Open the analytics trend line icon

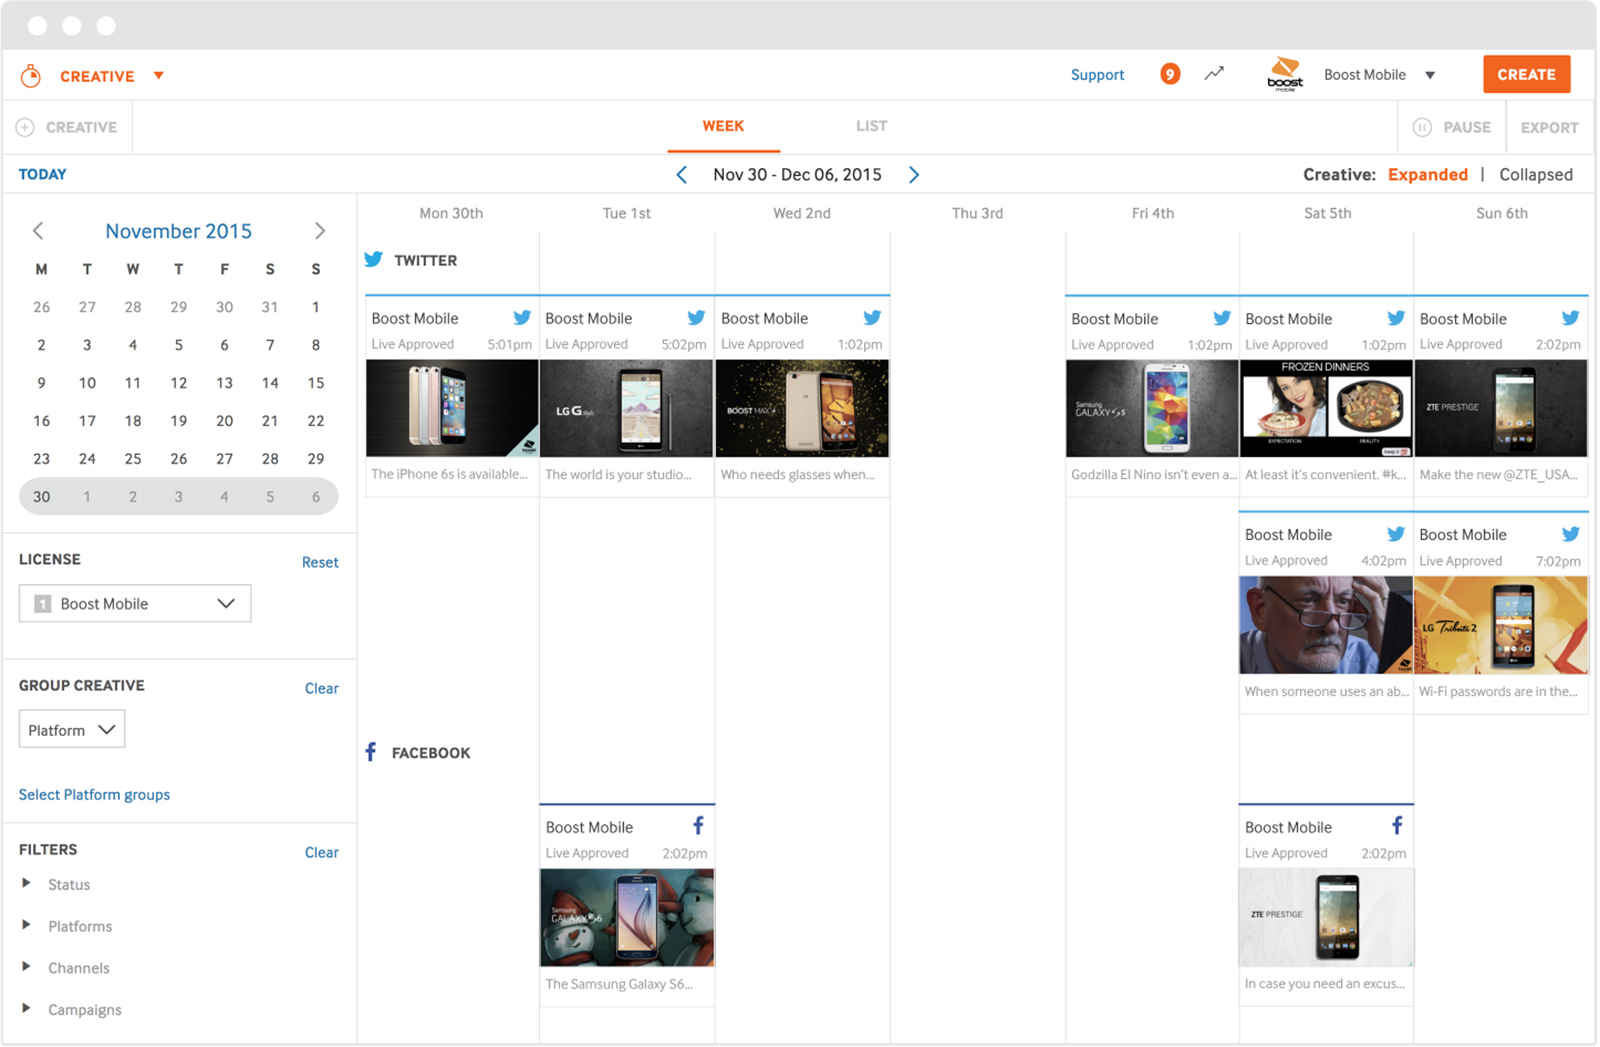[1214, 74]
